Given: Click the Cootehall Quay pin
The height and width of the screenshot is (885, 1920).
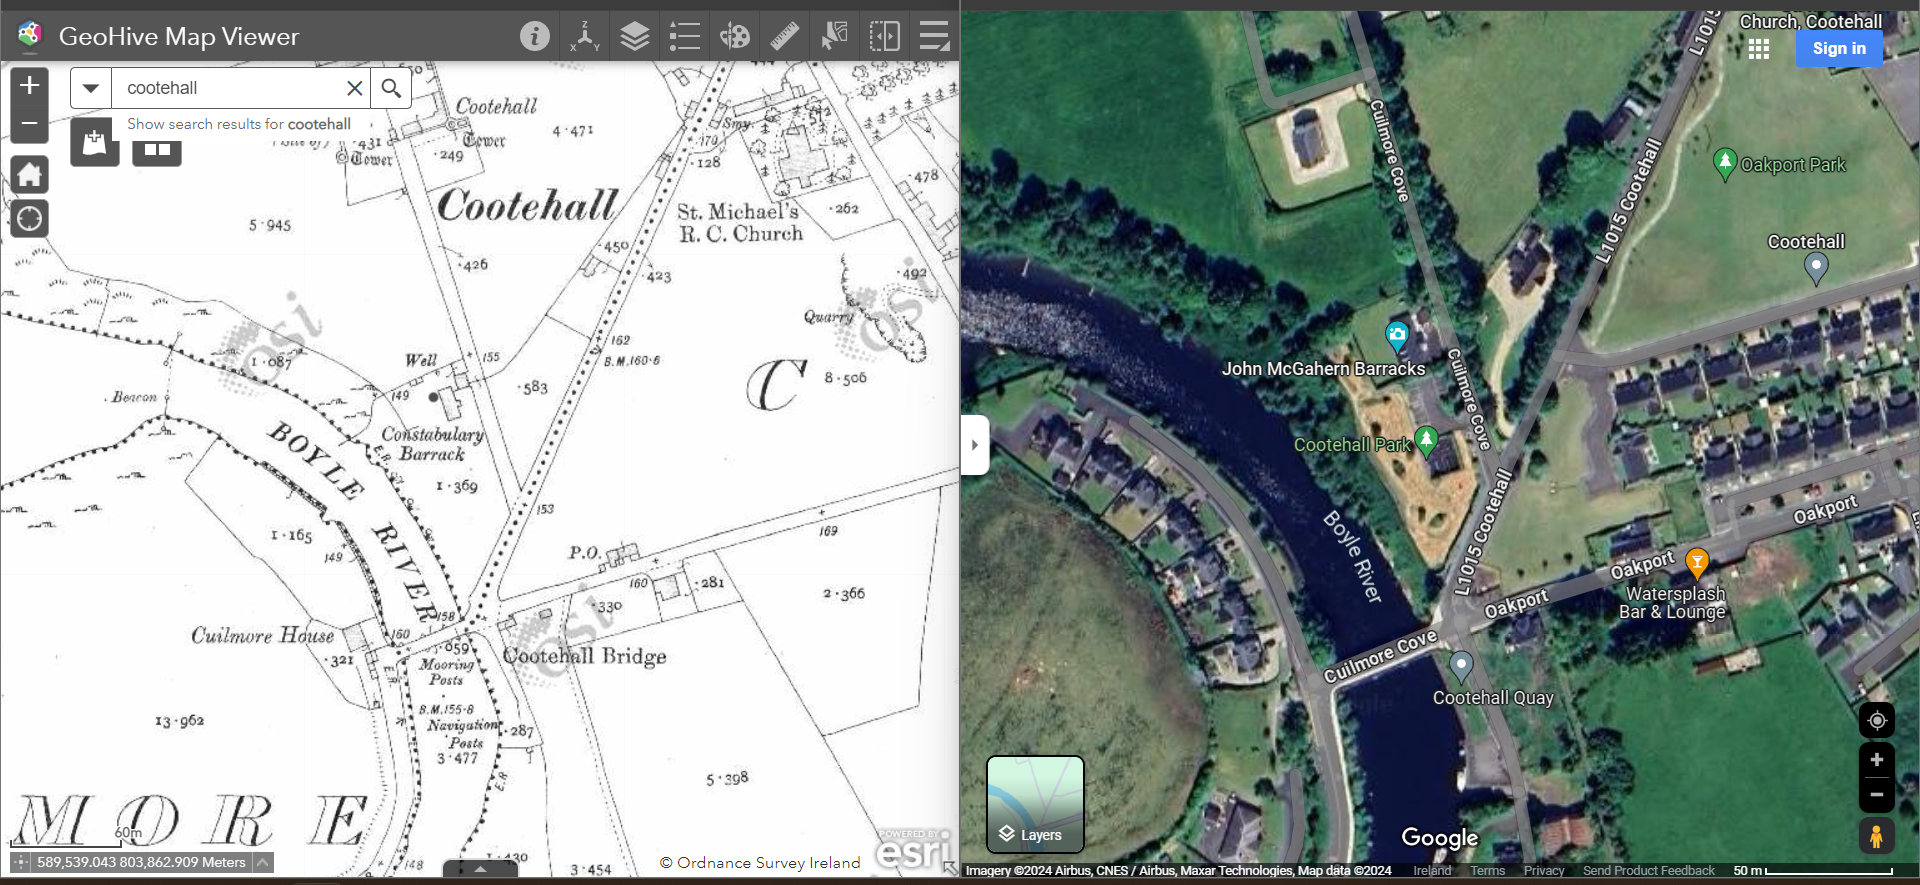Looking at the screenshot, I should click(x=1461, y=666).
